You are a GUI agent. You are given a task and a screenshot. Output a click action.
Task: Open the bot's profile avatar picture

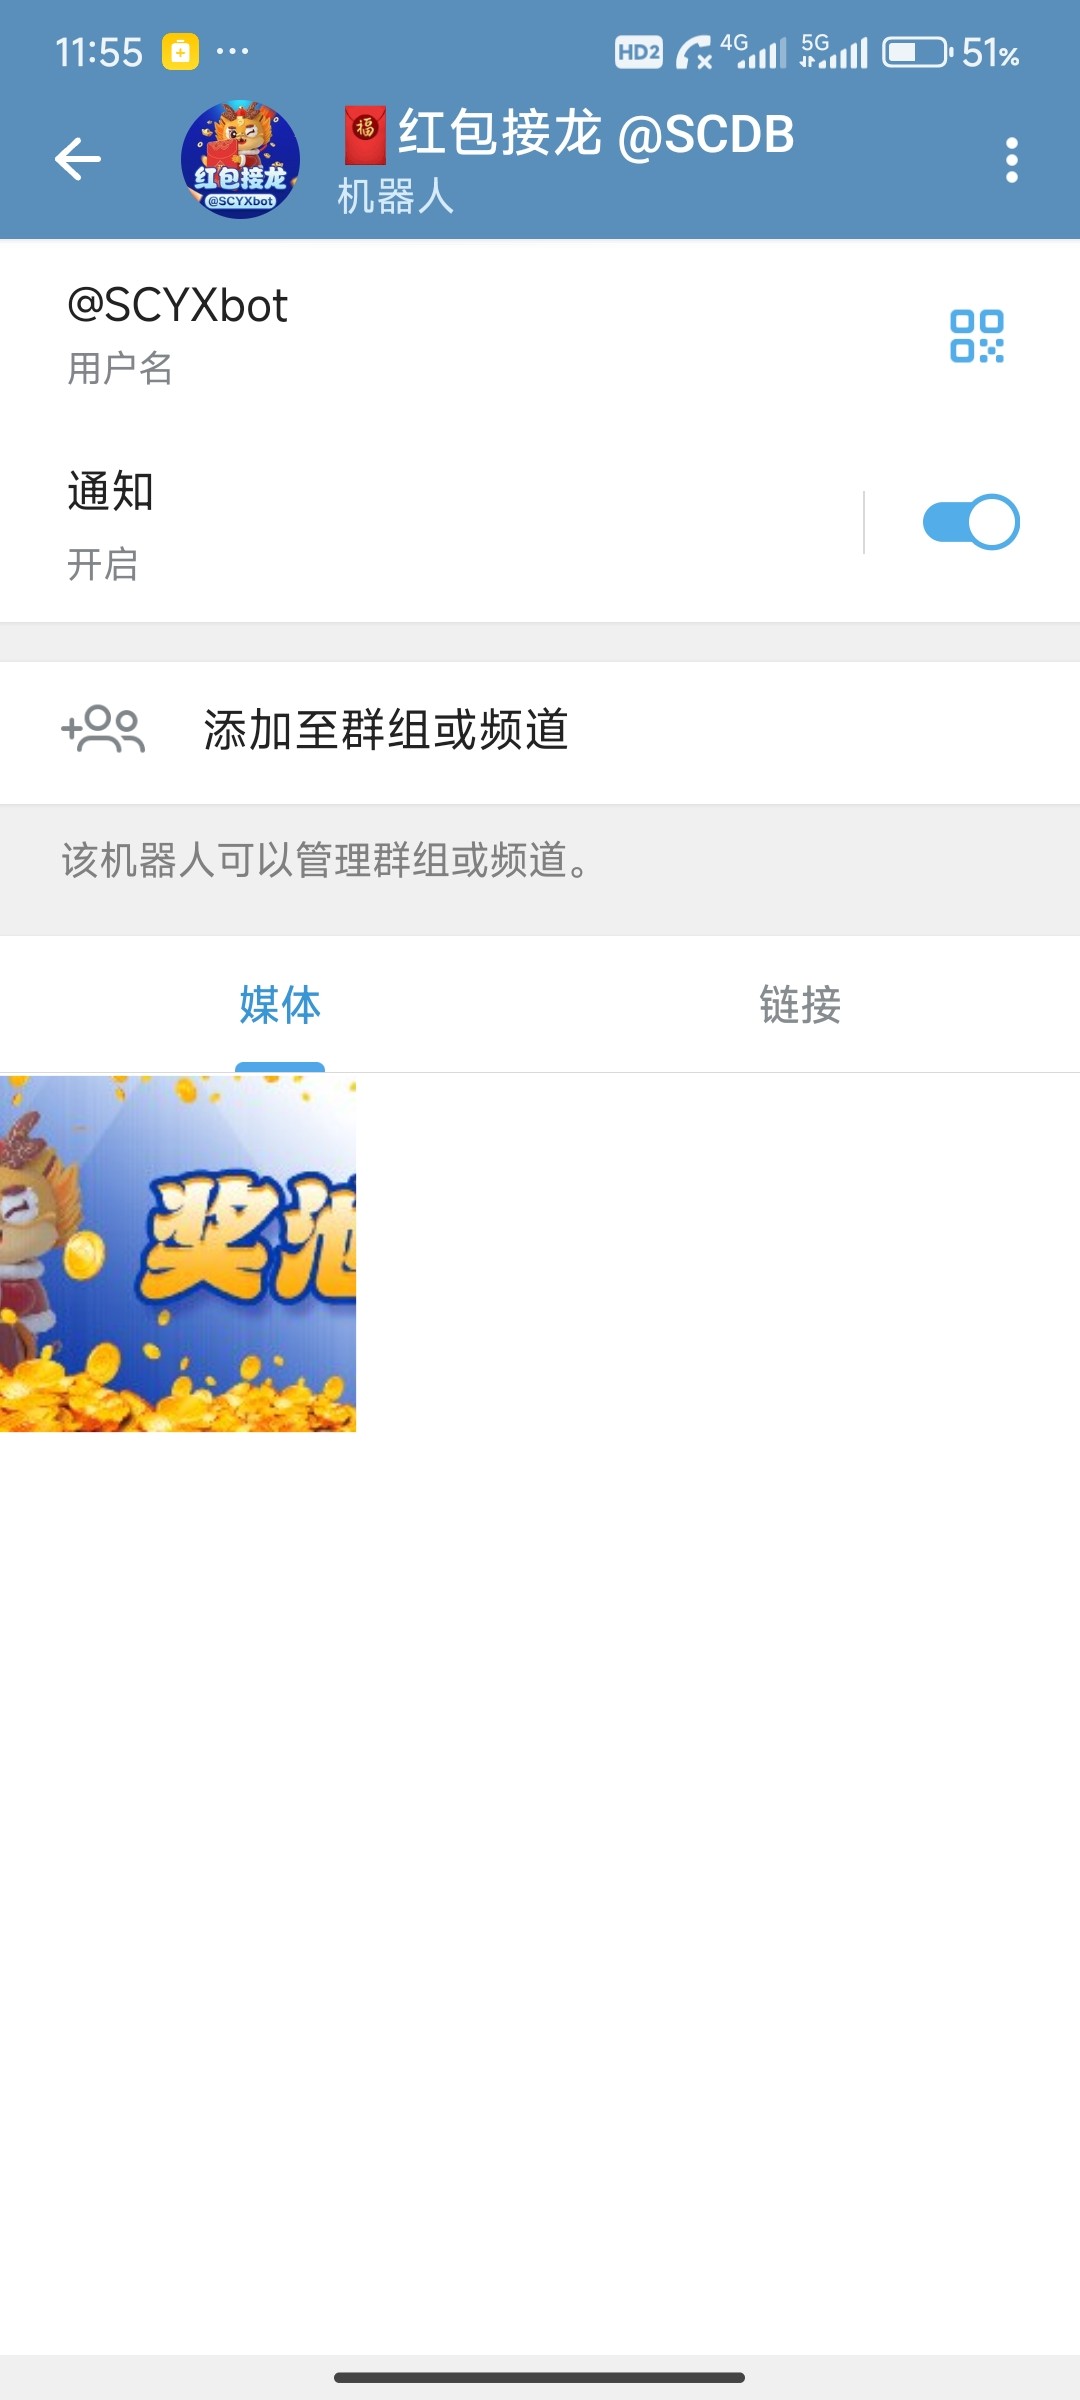point(240,159)
